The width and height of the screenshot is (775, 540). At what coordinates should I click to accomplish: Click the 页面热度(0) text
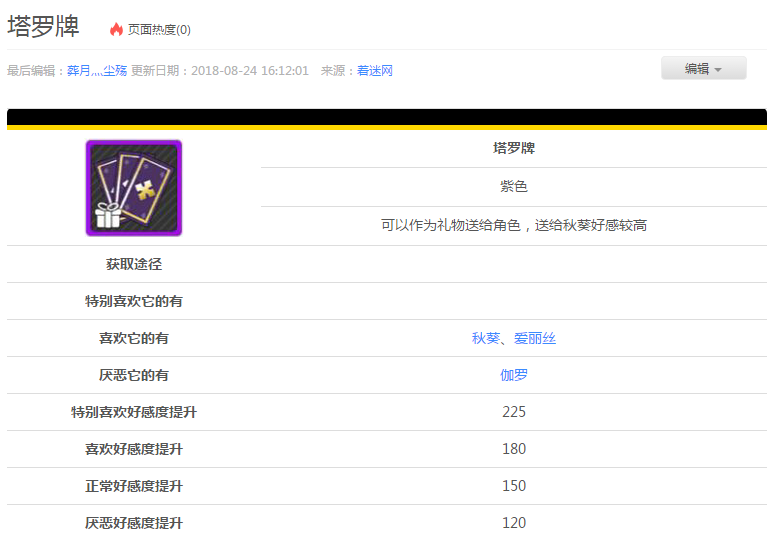coord(159,30)
